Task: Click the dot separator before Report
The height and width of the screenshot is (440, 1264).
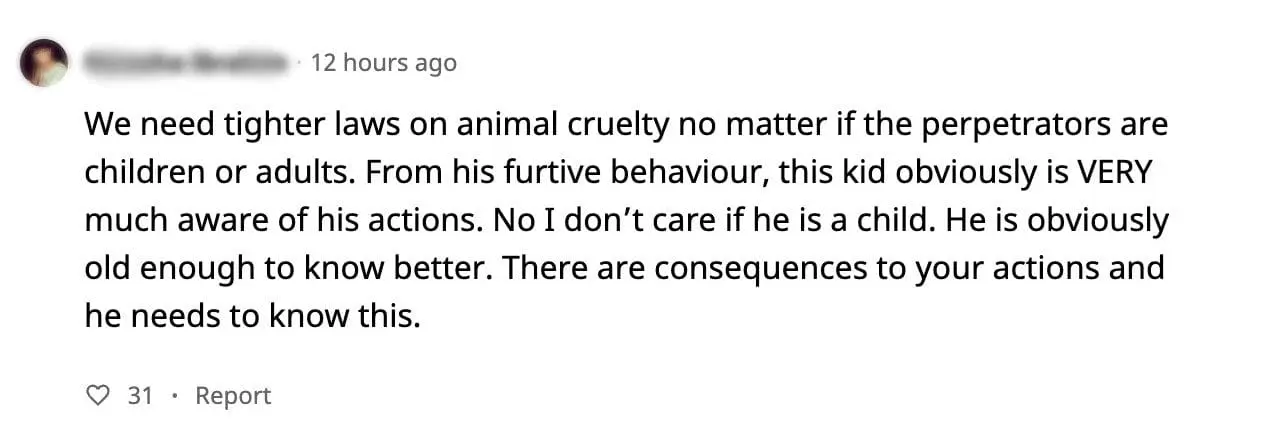Action: [x=175, y=396]
